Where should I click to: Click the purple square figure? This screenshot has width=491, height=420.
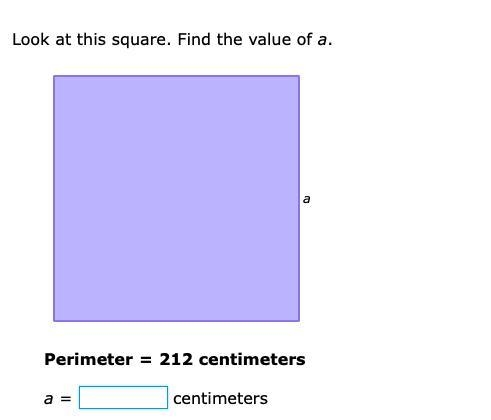click(176, 199)
